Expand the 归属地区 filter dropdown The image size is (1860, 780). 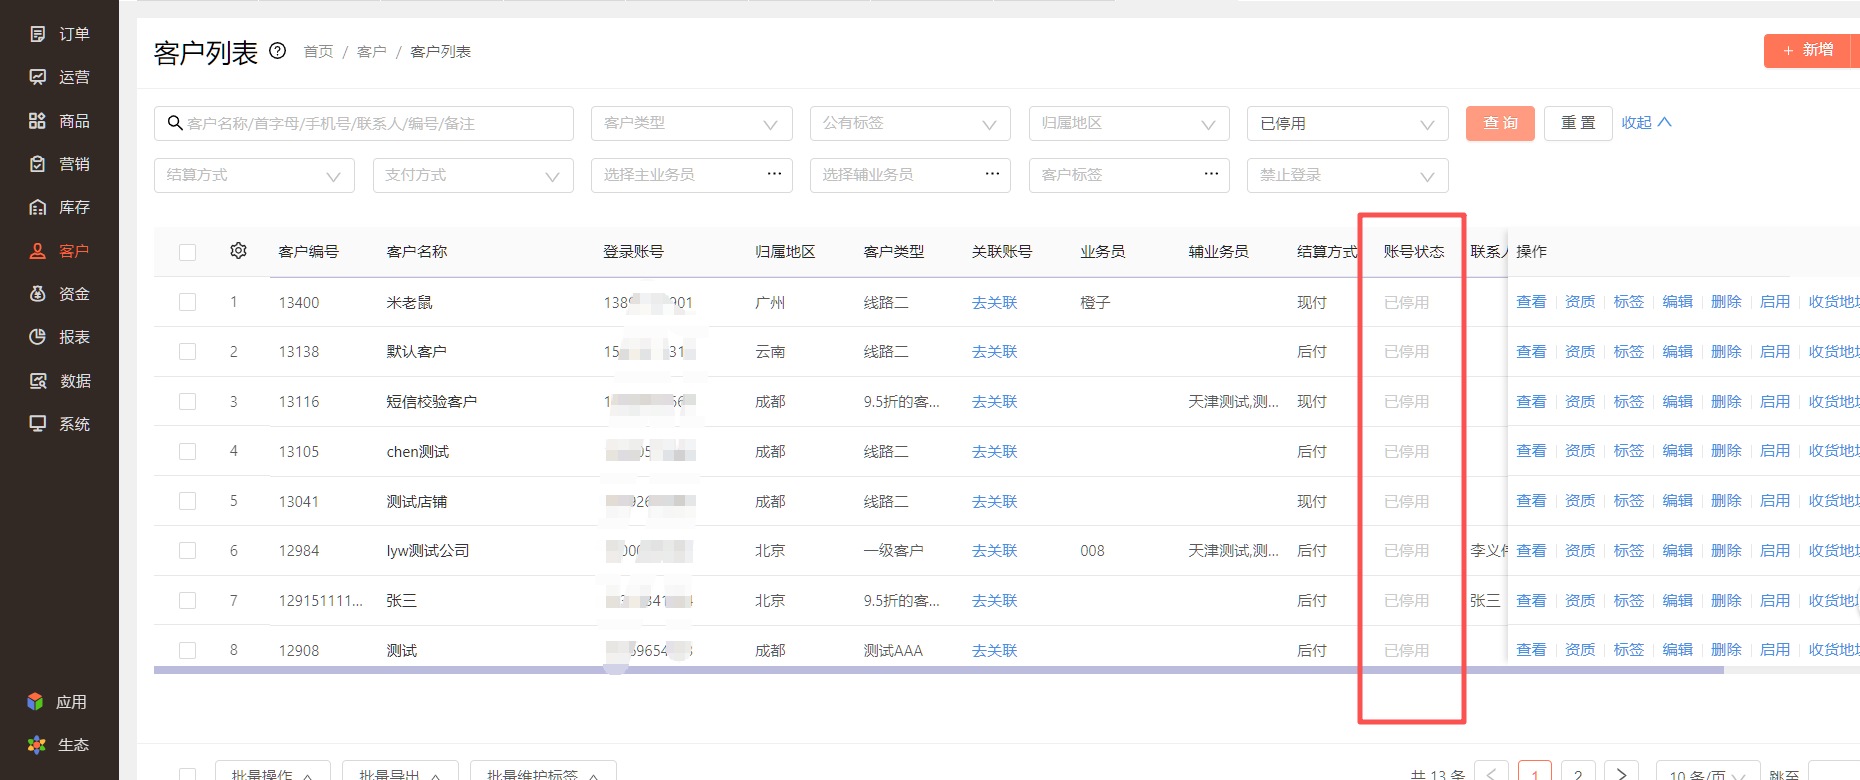(1129, 123)
